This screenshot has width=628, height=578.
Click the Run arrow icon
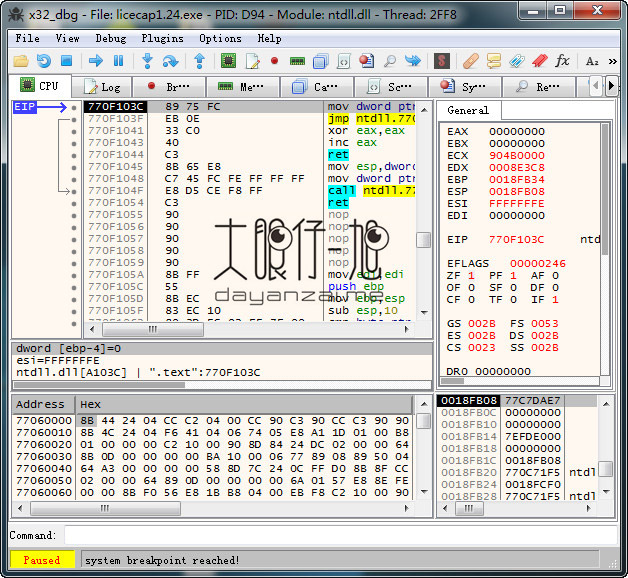(95, 61)
